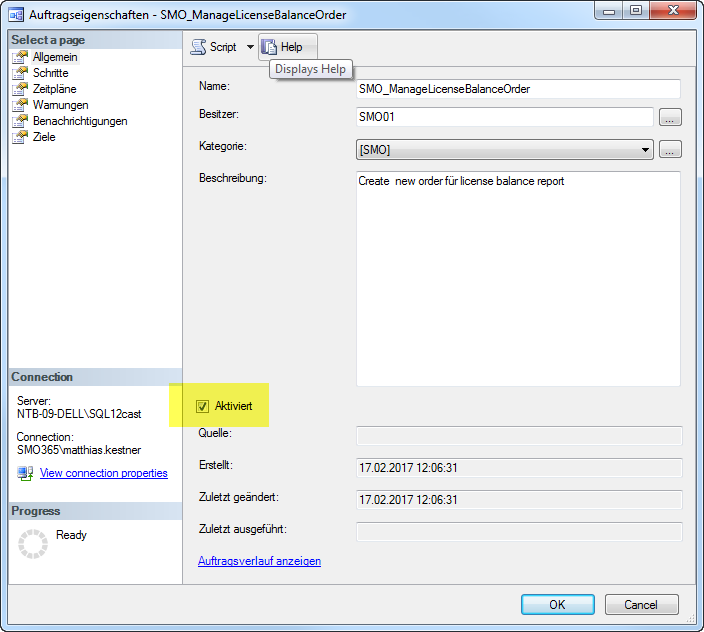Click into the Besitzer text field
Screen dimensions: 704x632
(x=504, y=118)
